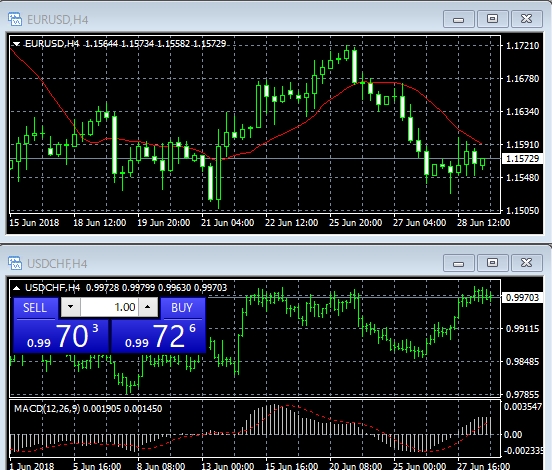Minimize the USDCHF,H4 chart window
Viewport: 552px width, 470px height.
(x=458, y=263)
